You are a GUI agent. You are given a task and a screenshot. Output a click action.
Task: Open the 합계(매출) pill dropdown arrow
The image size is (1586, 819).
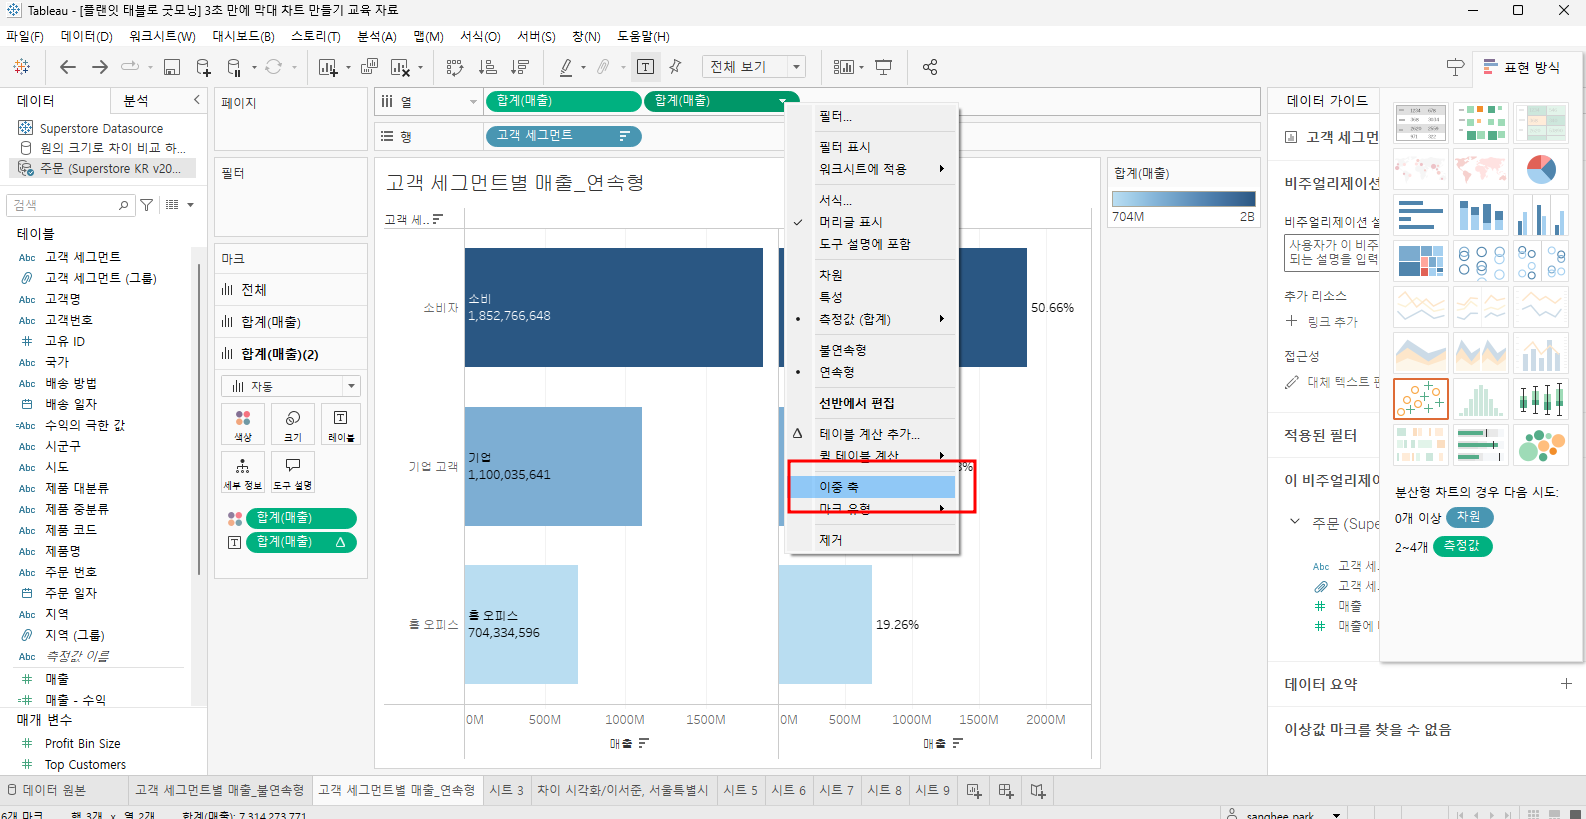pos(782,101)
